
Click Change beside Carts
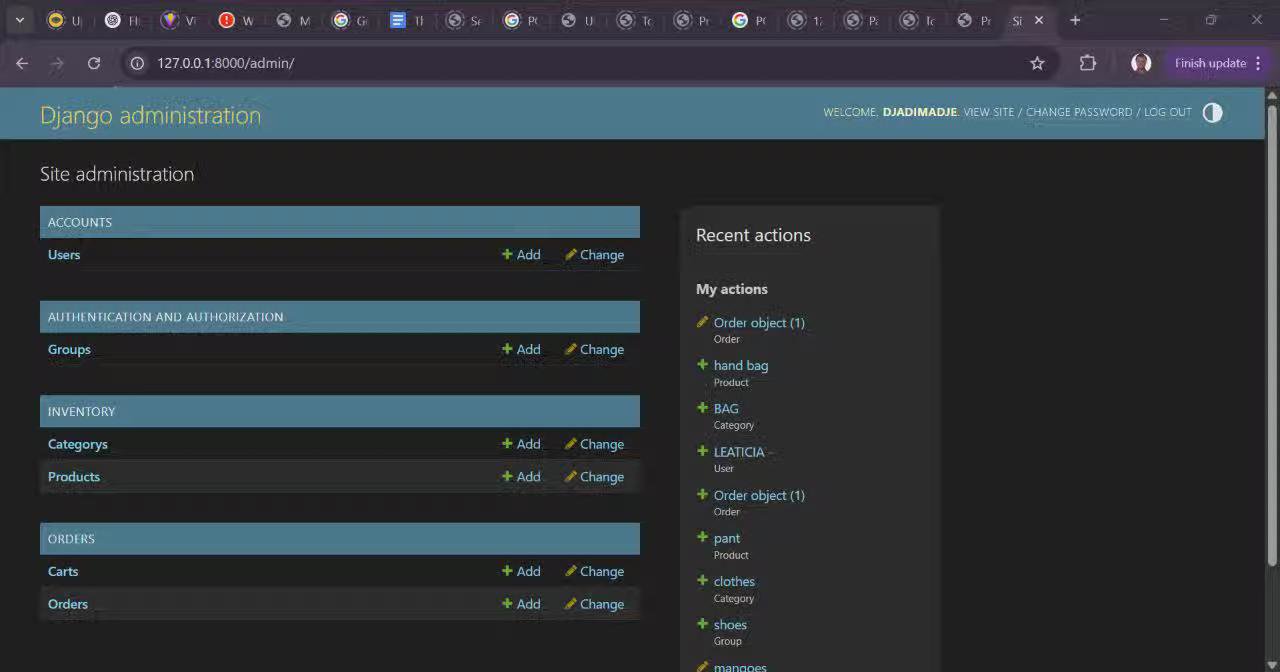(x=594, y=572)
